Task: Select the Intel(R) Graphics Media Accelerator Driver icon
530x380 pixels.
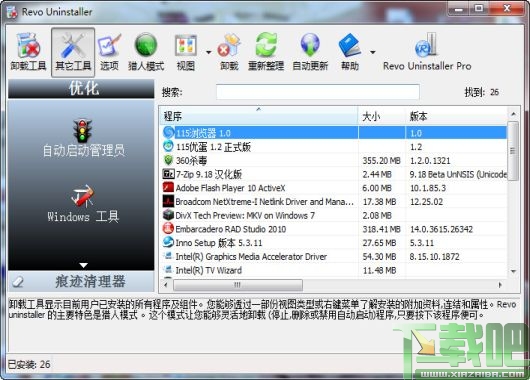Action: click(168, 256)
